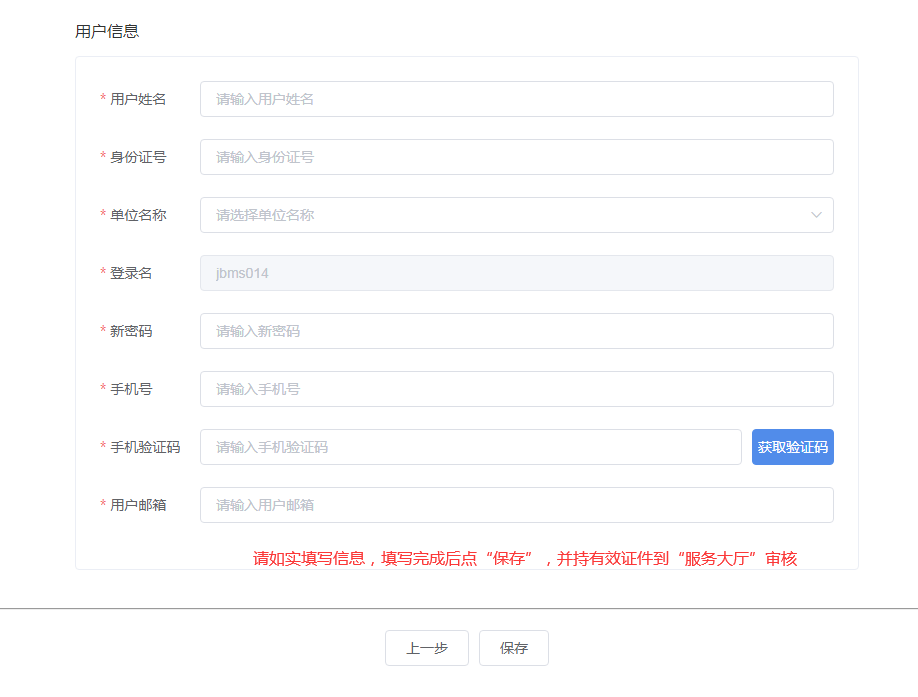Click the 用户姓名 field label
Screen dimensions: 918x697
137,99
